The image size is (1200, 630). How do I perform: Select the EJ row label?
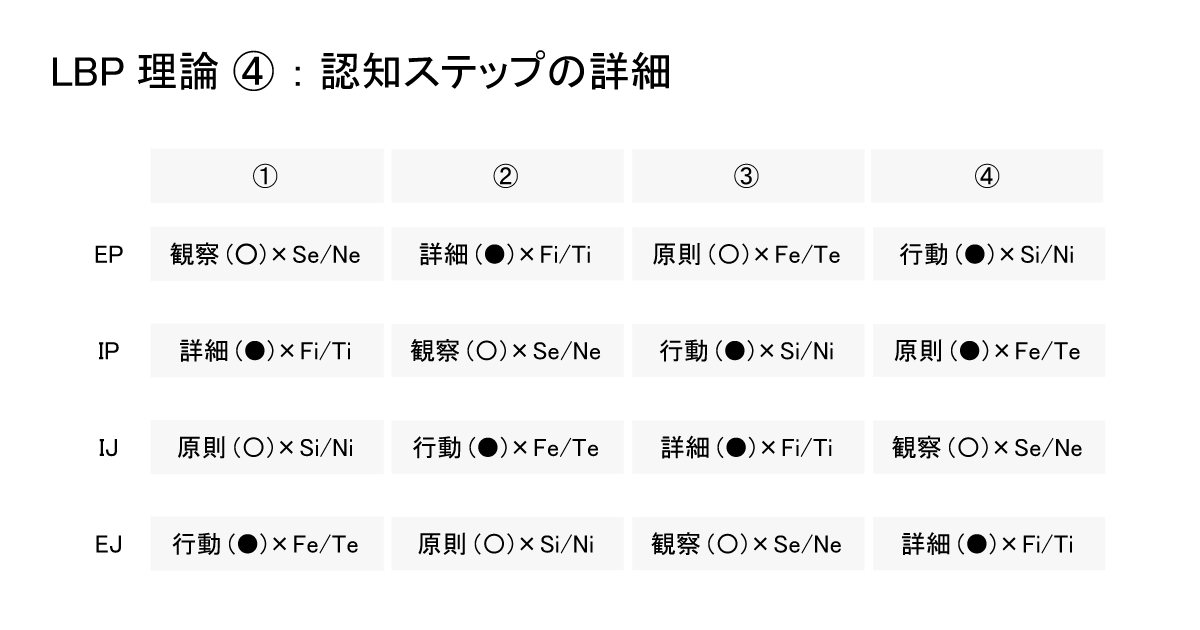coord(110,545)
